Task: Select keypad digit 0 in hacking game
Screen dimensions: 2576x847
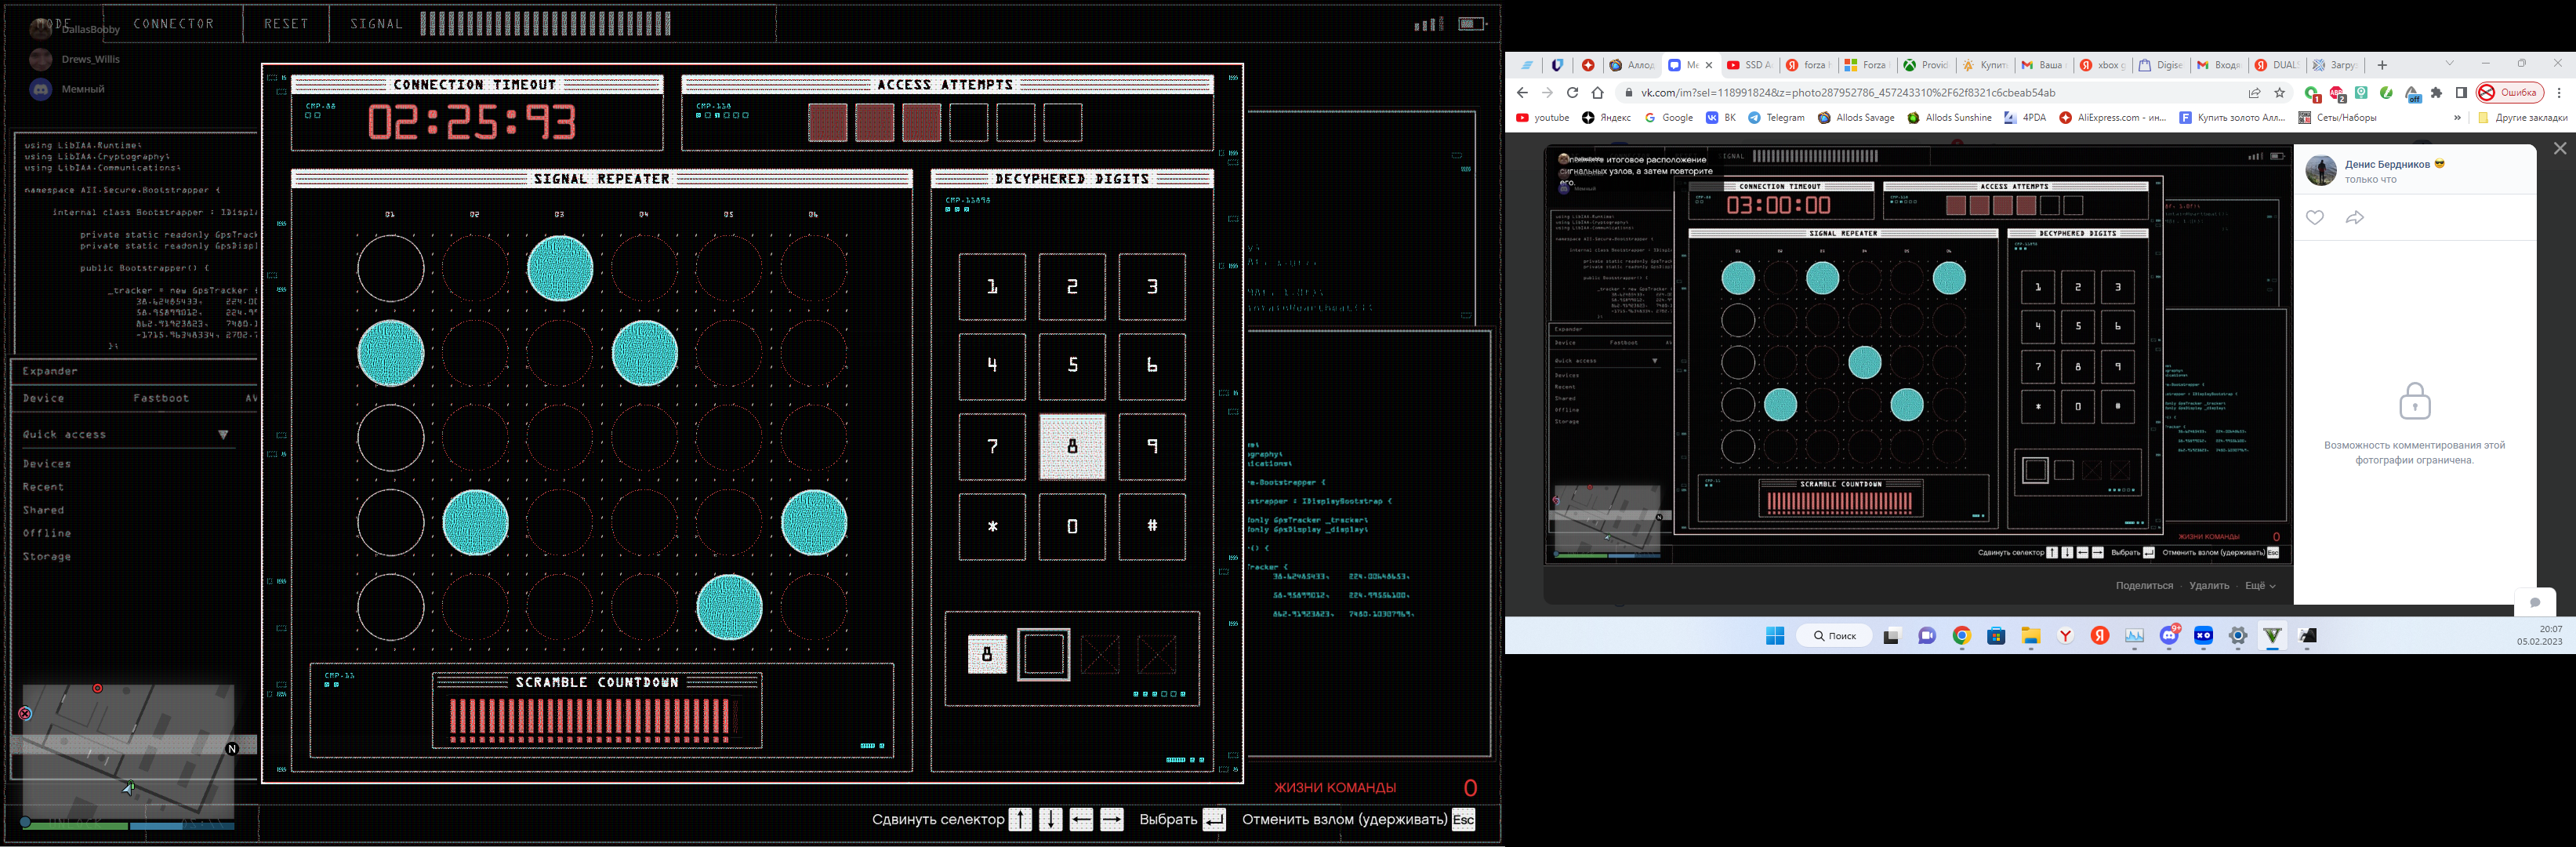Action: pos(1072,526)
